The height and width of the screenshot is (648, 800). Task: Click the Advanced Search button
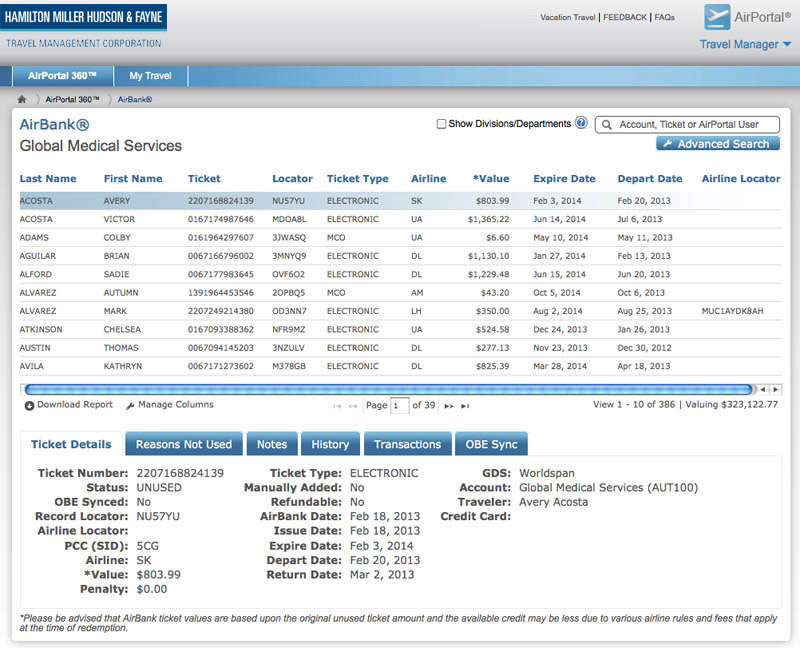[x=718, y=144]
